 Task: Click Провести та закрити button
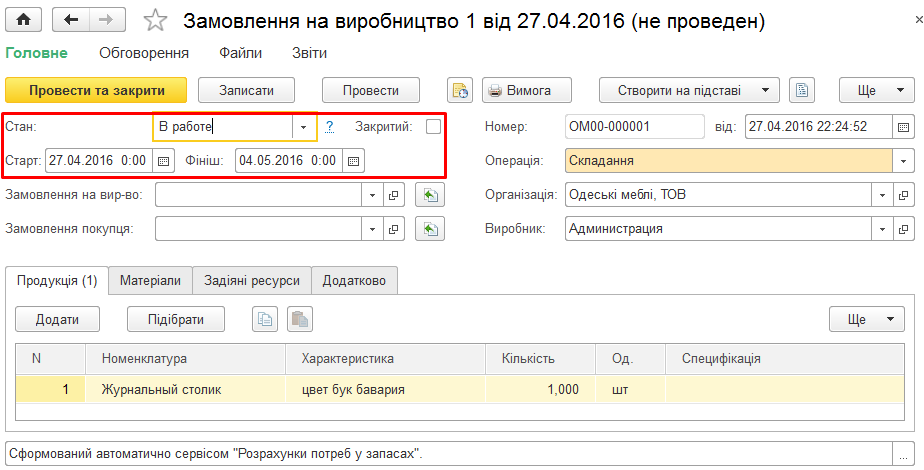click(96, 91)
